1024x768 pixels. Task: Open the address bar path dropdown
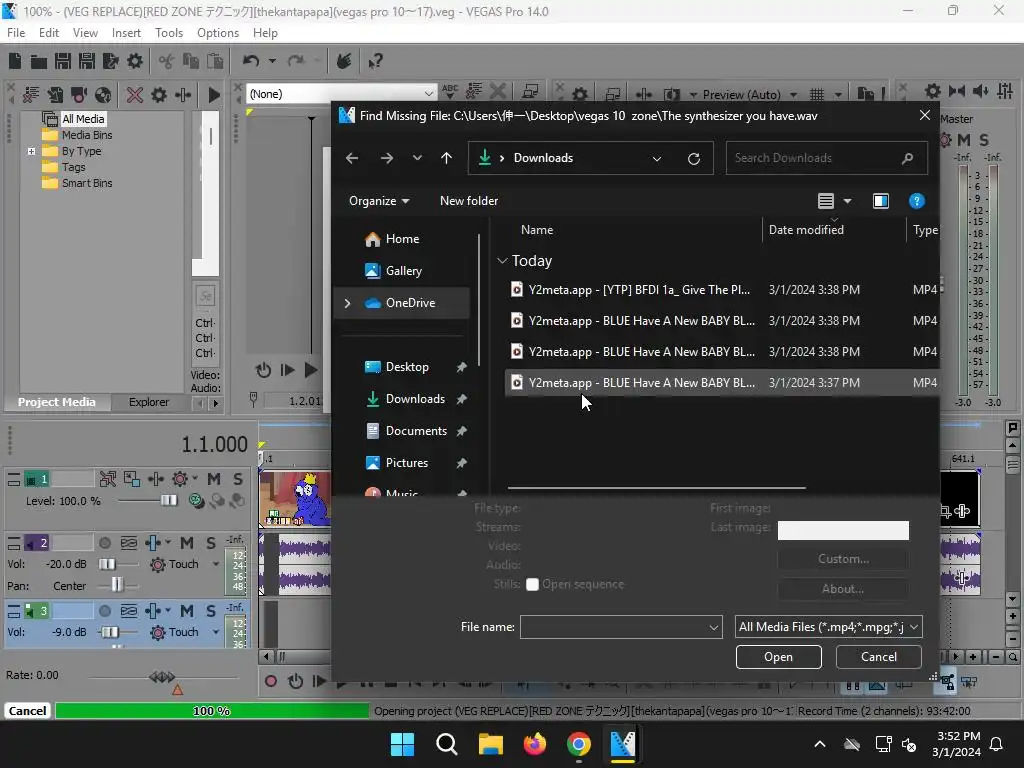657,158
